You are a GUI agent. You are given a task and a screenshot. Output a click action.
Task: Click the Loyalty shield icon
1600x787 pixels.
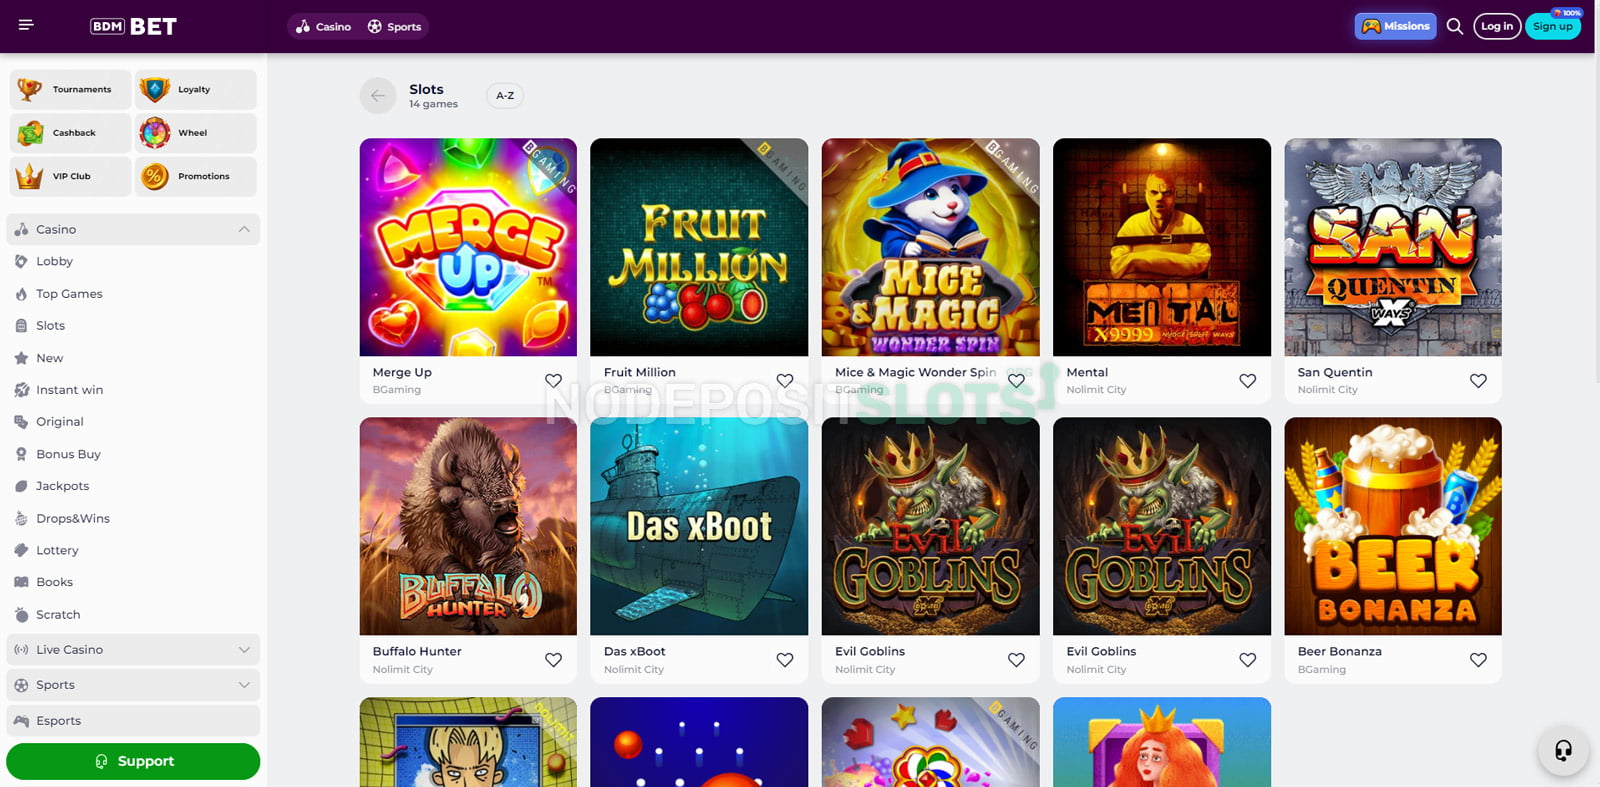point(155,89)
